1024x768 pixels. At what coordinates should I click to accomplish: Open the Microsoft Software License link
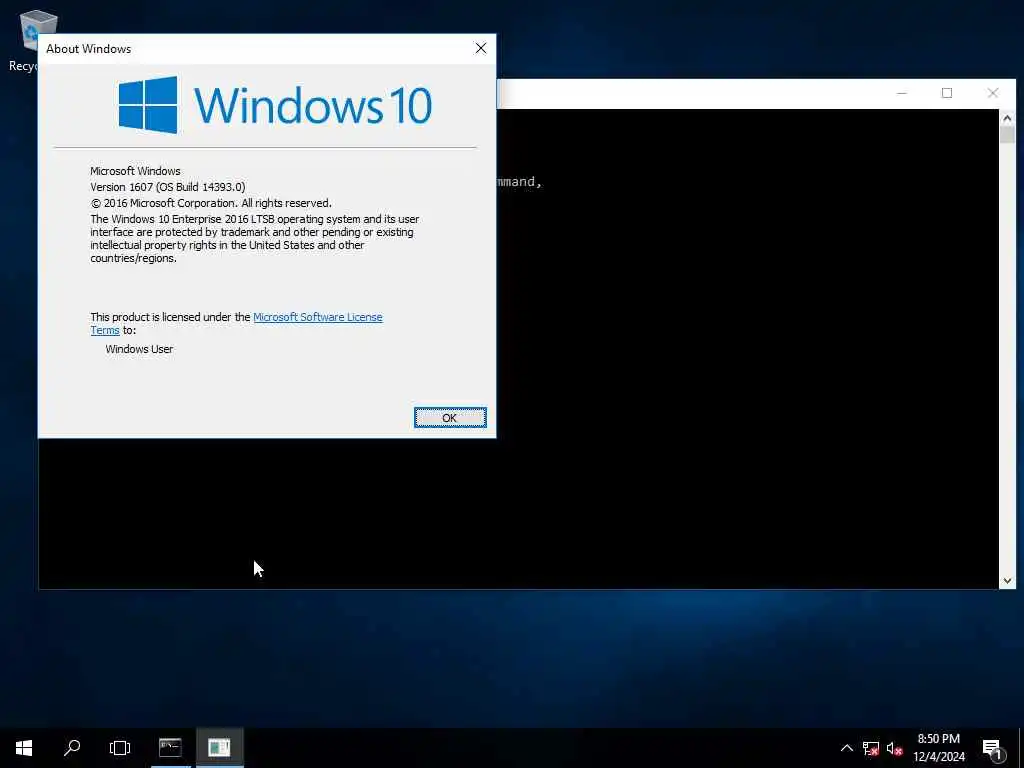(x=317, y=317)
